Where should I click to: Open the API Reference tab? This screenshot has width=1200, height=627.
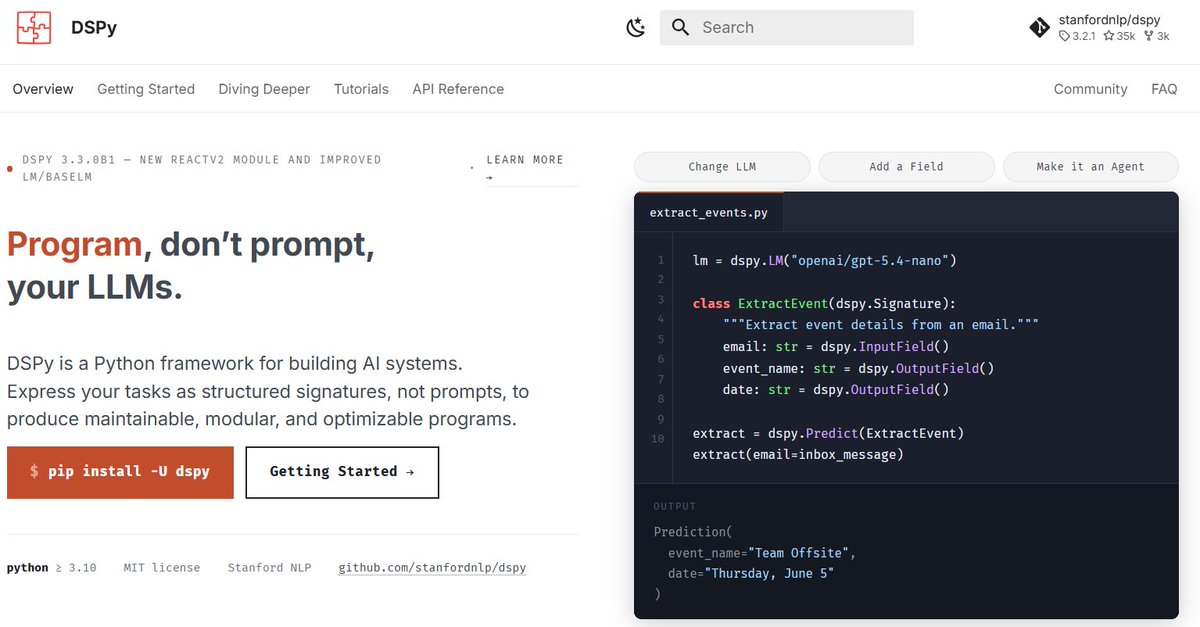click(x=458, y=89)
